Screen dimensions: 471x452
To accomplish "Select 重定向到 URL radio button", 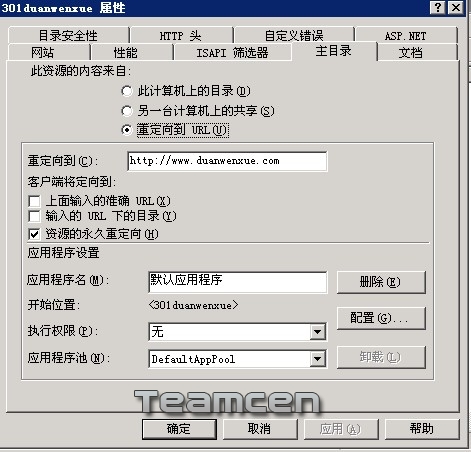I will [127, 130].
